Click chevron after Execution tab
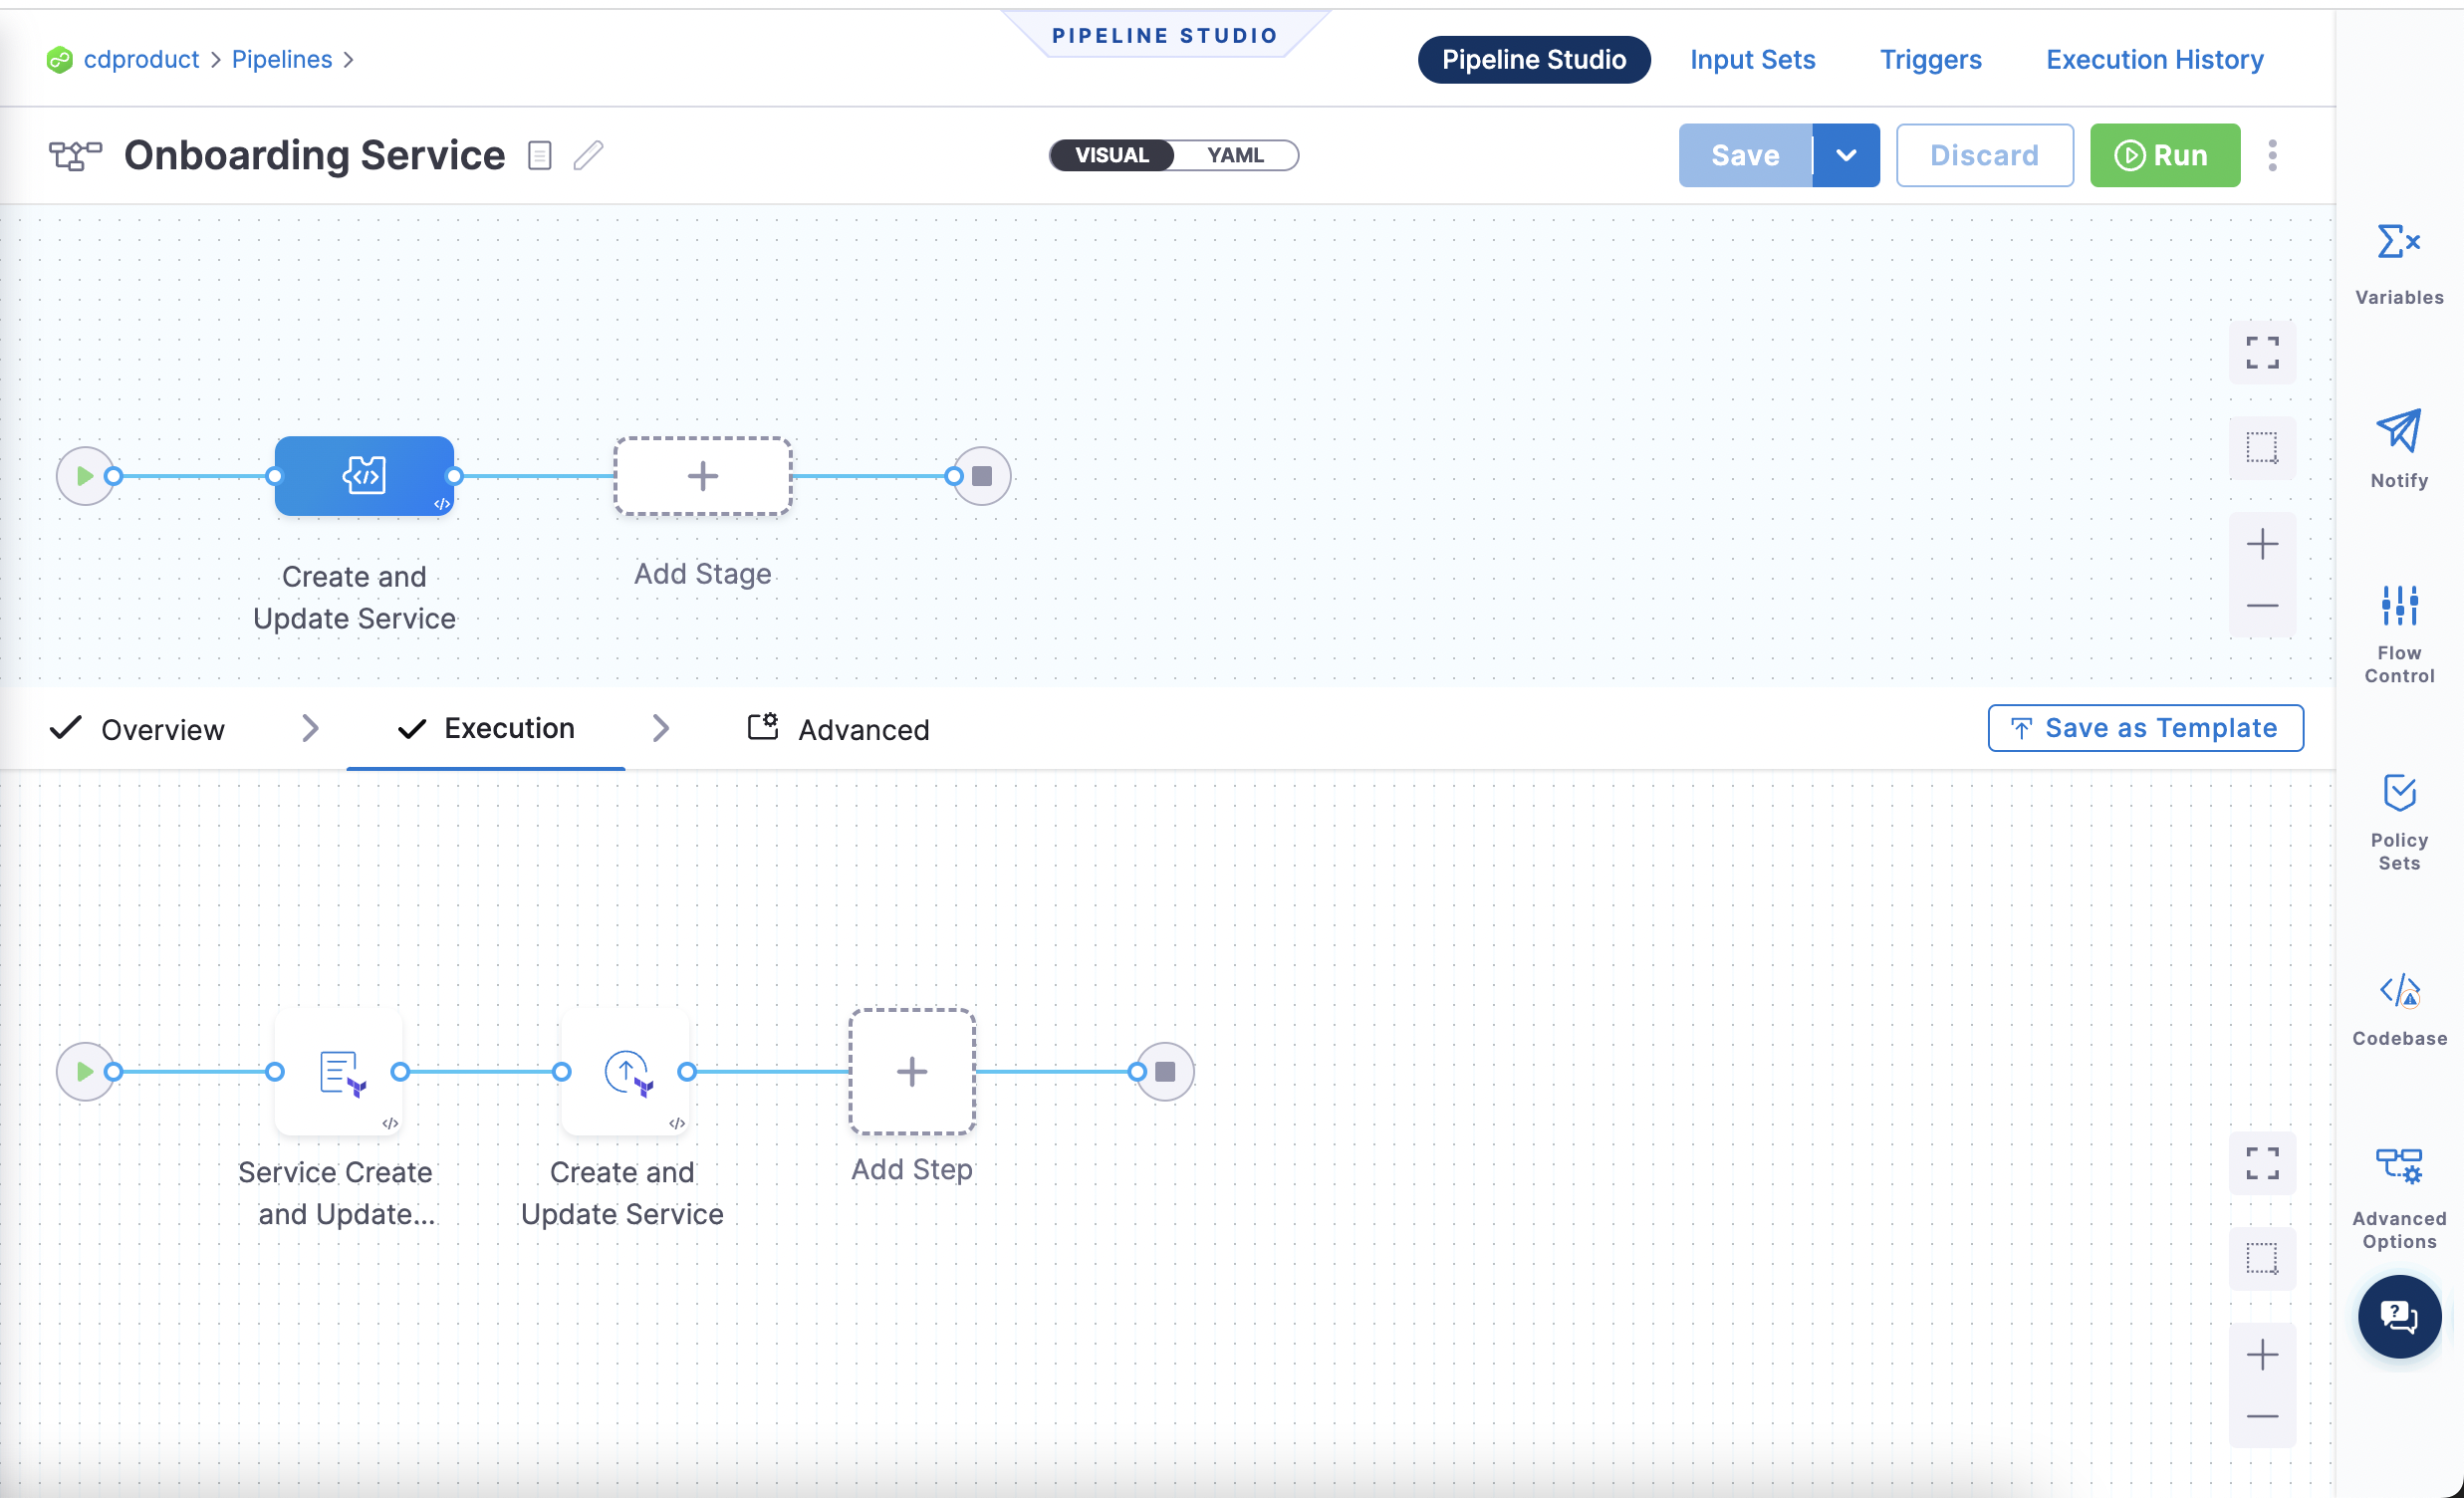 [660, 728]
